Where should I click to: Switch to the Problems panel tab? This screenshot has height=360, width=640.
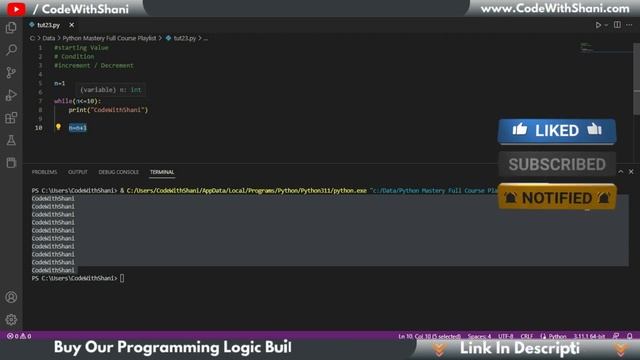pos(44,172)
